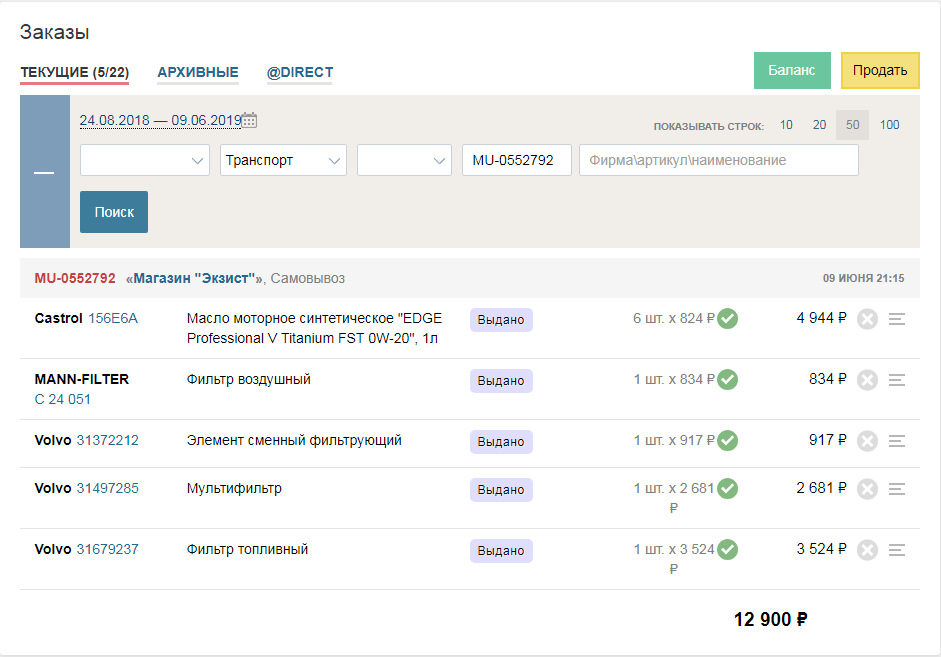Click cancel X icon on Volvo 31497285 row

(867, 489)
